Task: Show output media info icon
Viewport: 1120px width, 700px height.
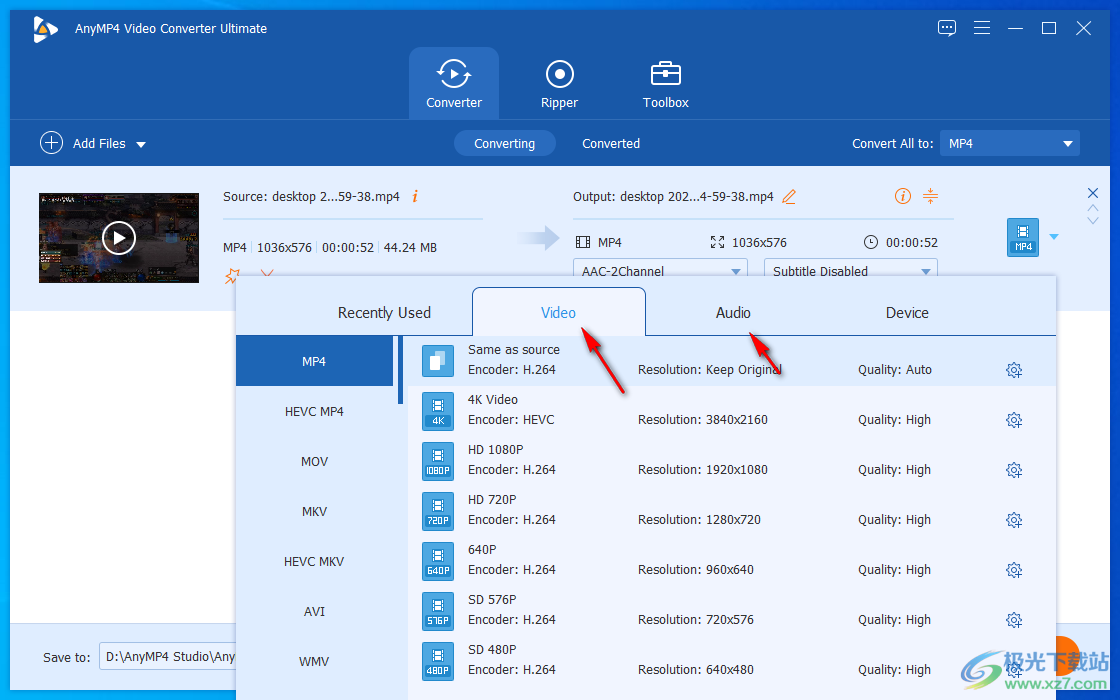Action: 903,196
